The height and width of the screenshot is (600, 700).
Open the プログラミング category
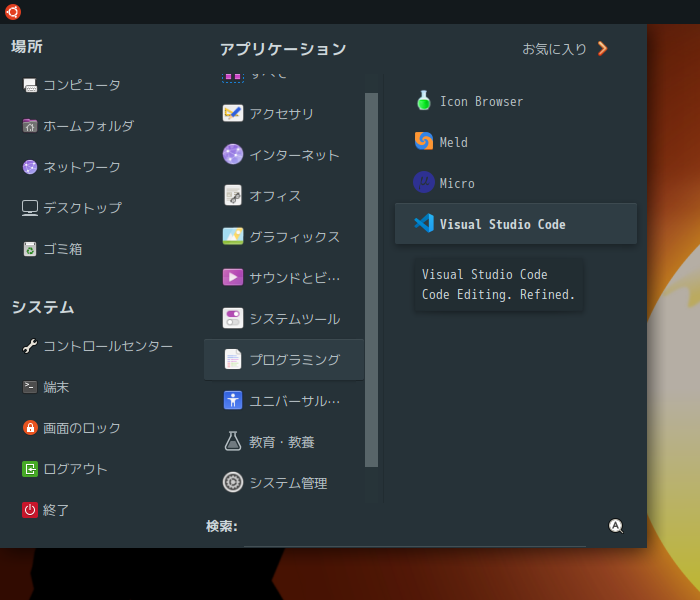(x=283, y=359)
